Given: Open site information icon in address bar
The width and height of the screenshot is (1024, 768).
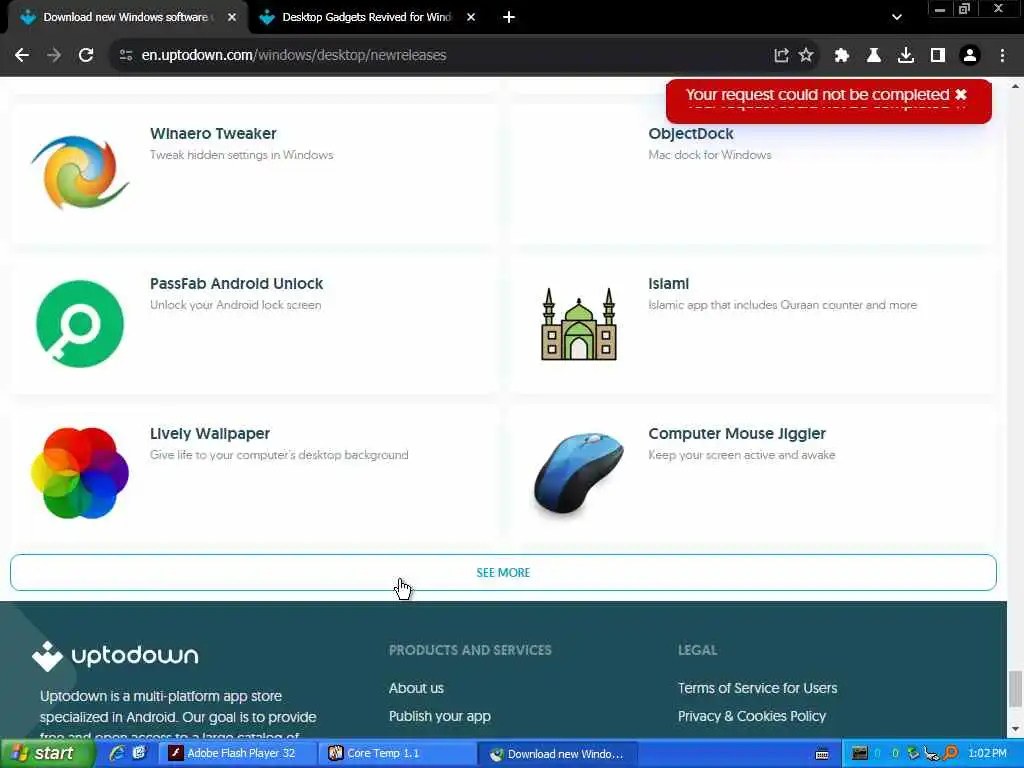Looking at the screenshot, I should click(126, 56).
